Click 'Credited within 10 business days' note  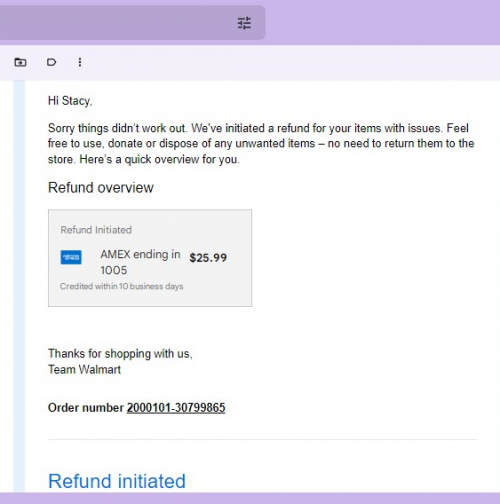122,286
